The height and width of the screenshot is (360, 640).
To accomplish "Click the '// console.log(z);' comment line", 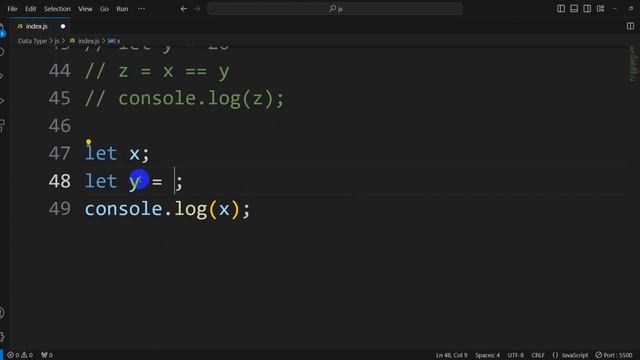I will point(184,99).
